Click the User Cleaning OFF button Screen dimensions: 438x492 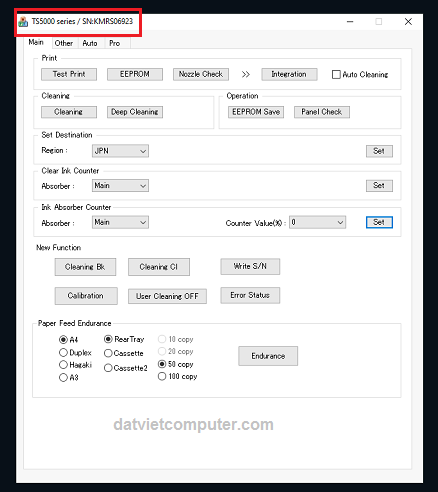167,296
